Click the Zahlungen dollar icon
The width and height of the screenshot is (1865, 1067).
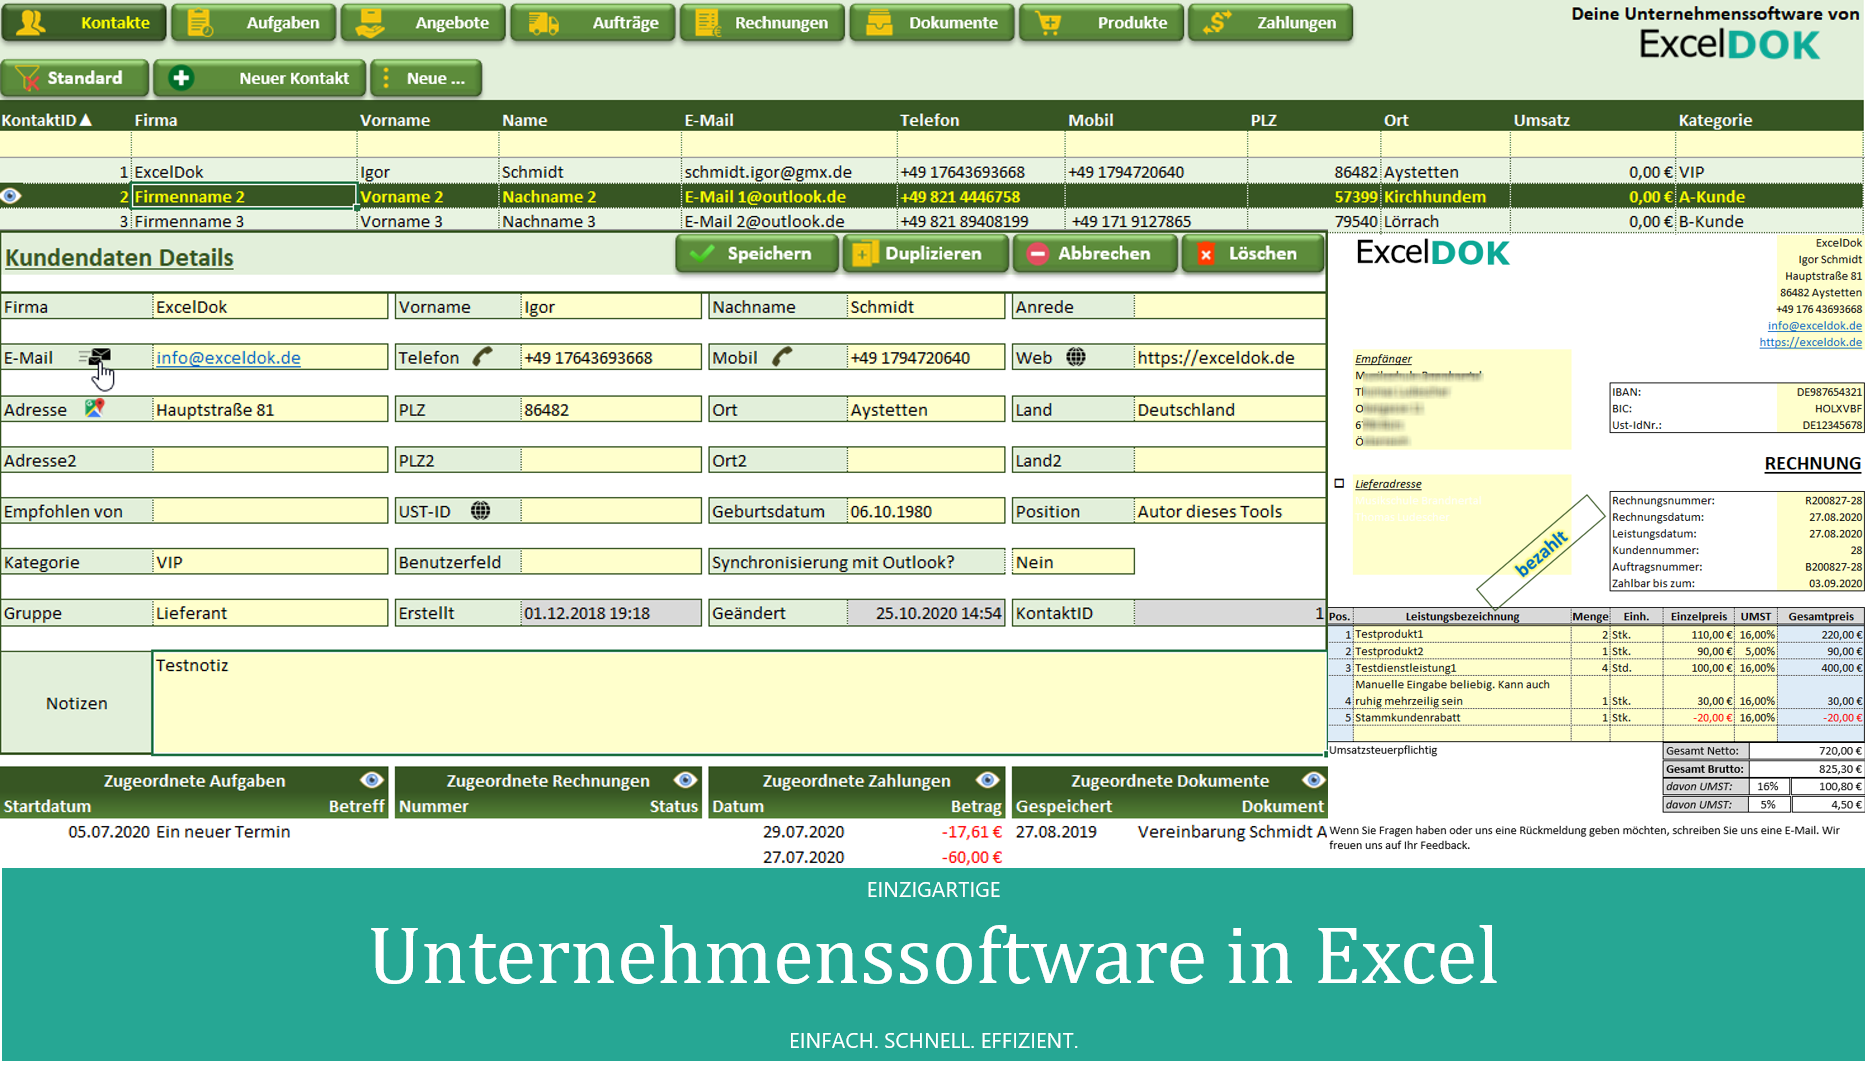pos(1217,22)
